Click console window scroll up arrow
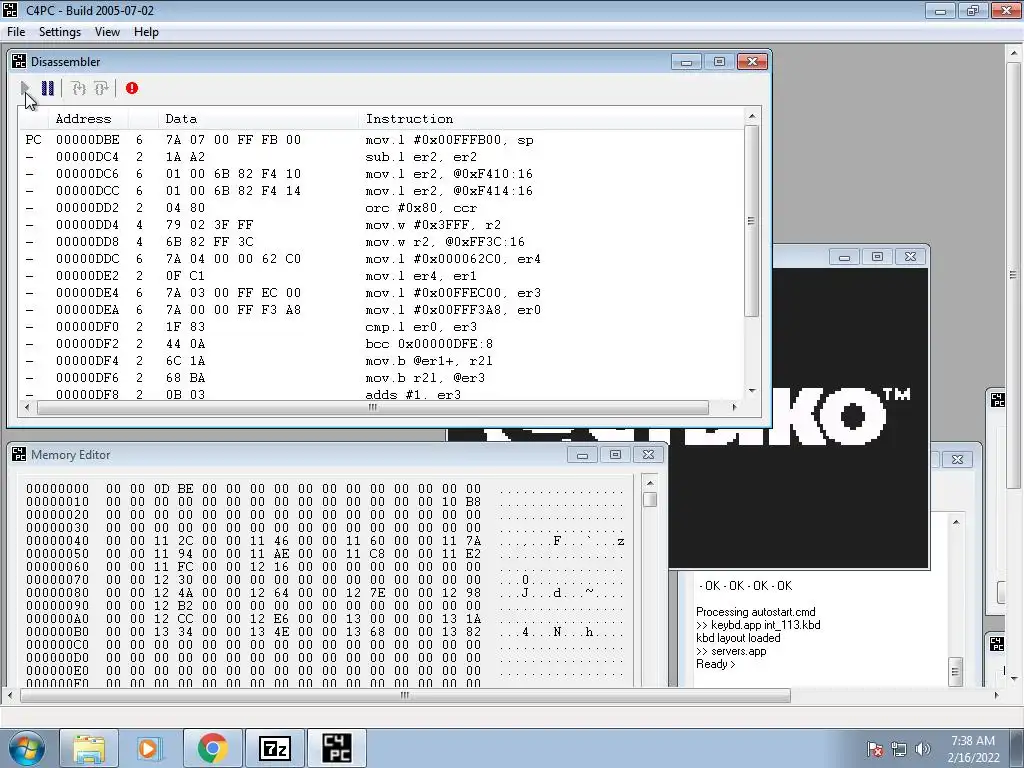Viewport: 1024px width, 768px height. click(x=955, y=522)
